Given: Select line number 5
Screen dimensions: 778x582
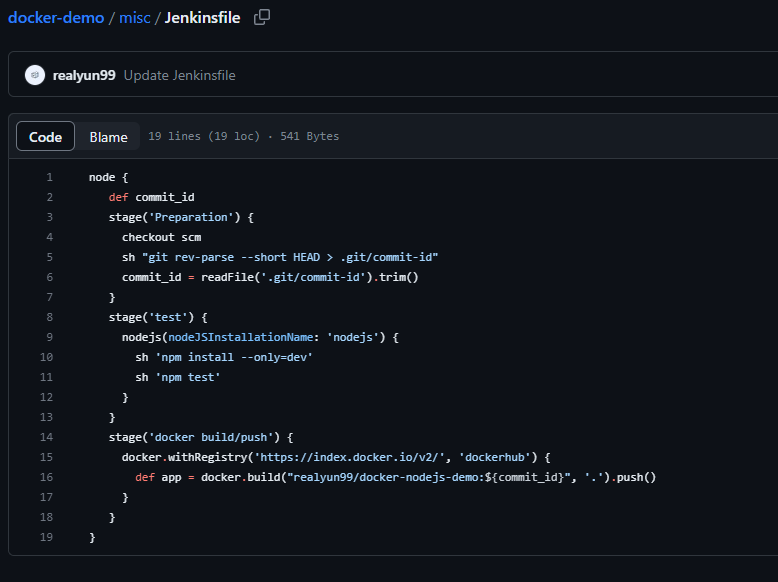Looking at the screenshot, I should (x=49, y=257).
